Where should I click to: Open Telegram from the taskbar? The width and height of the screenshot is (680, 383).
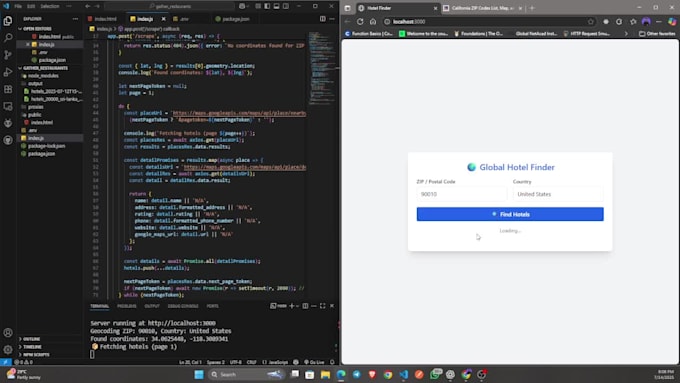coord(356,374)
